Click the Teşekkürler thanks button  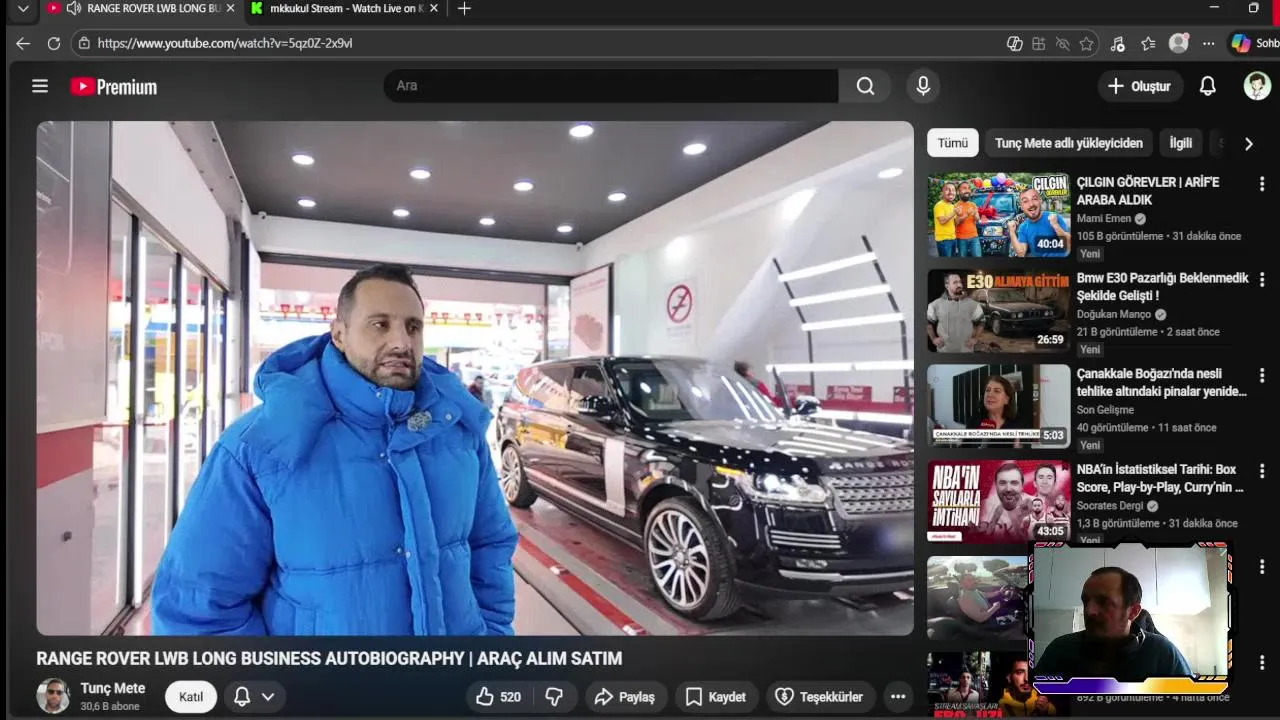tap(820, 697)
